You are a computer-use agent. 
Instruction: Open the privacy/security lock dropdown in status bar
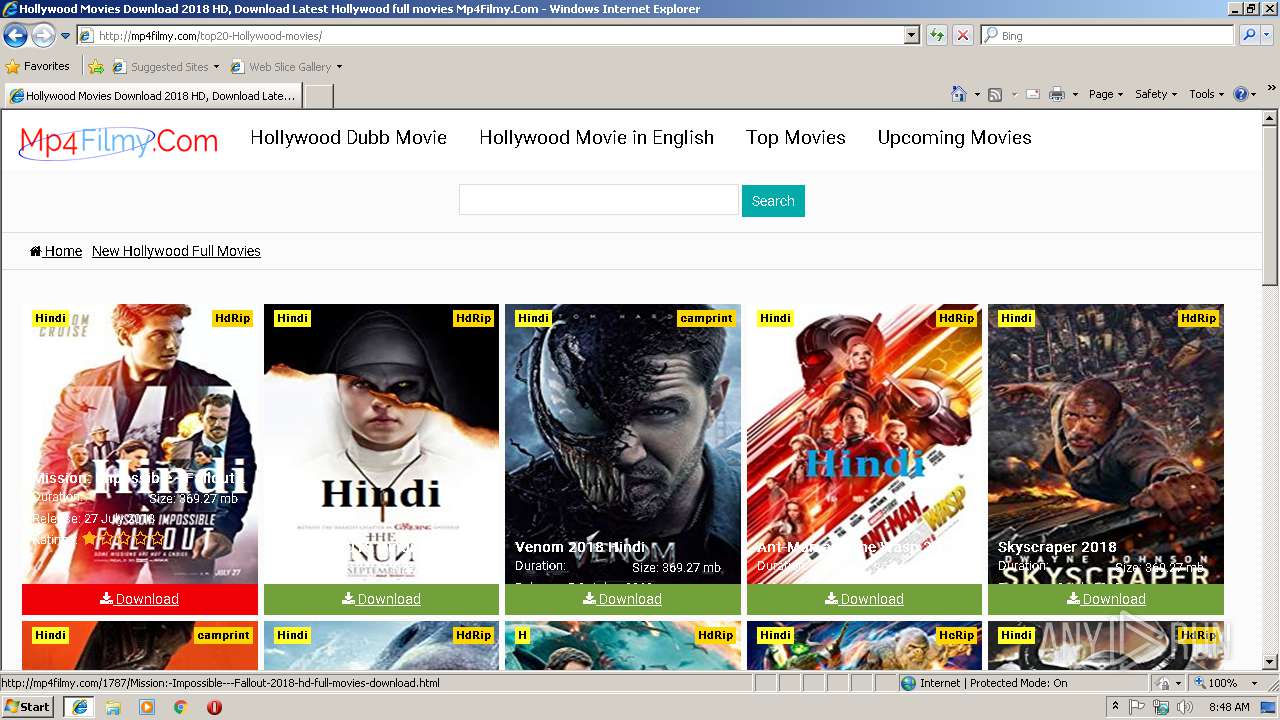(x=1168, y=683)
